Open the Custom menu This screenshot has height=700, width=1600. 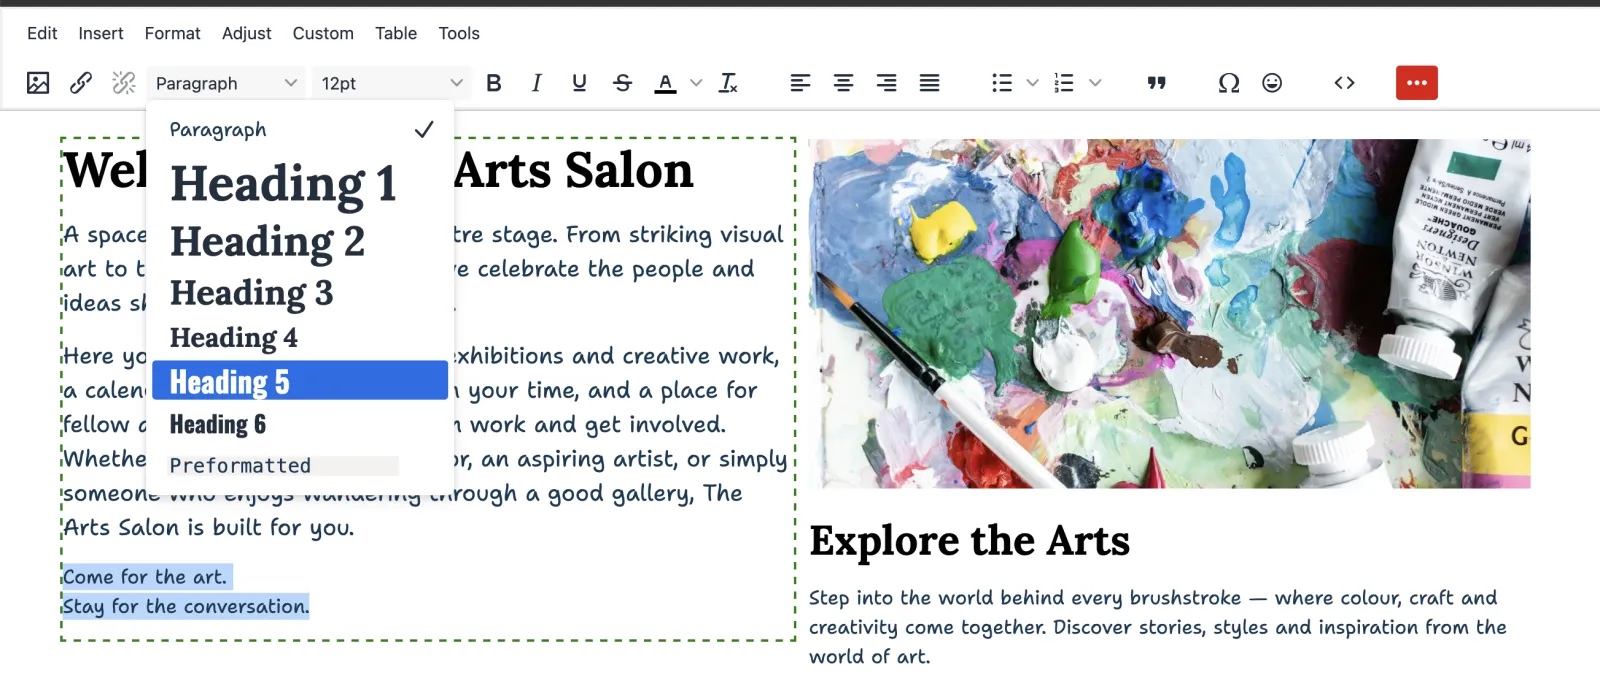click(x=323, y=33)
